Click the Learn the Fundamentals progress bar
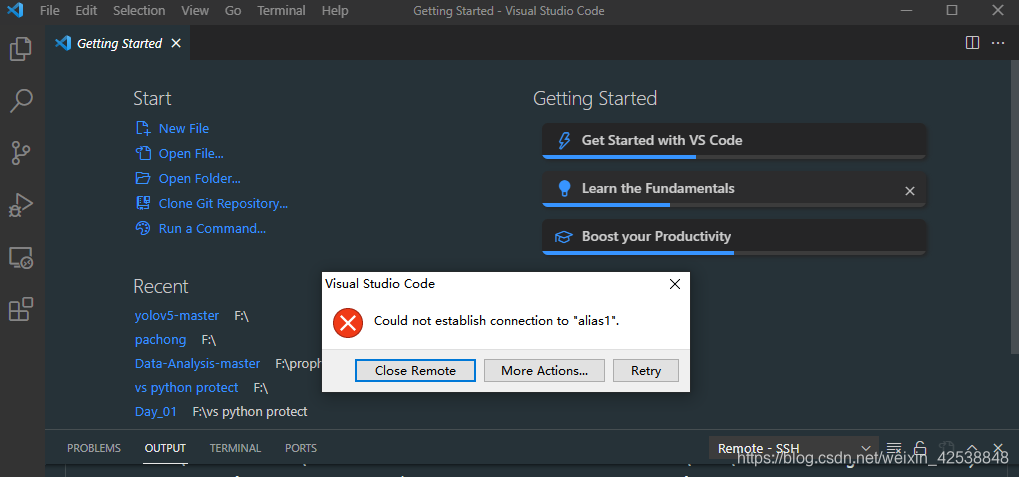This screenshot has height=477, width=1019. click(x=734, y=205)
